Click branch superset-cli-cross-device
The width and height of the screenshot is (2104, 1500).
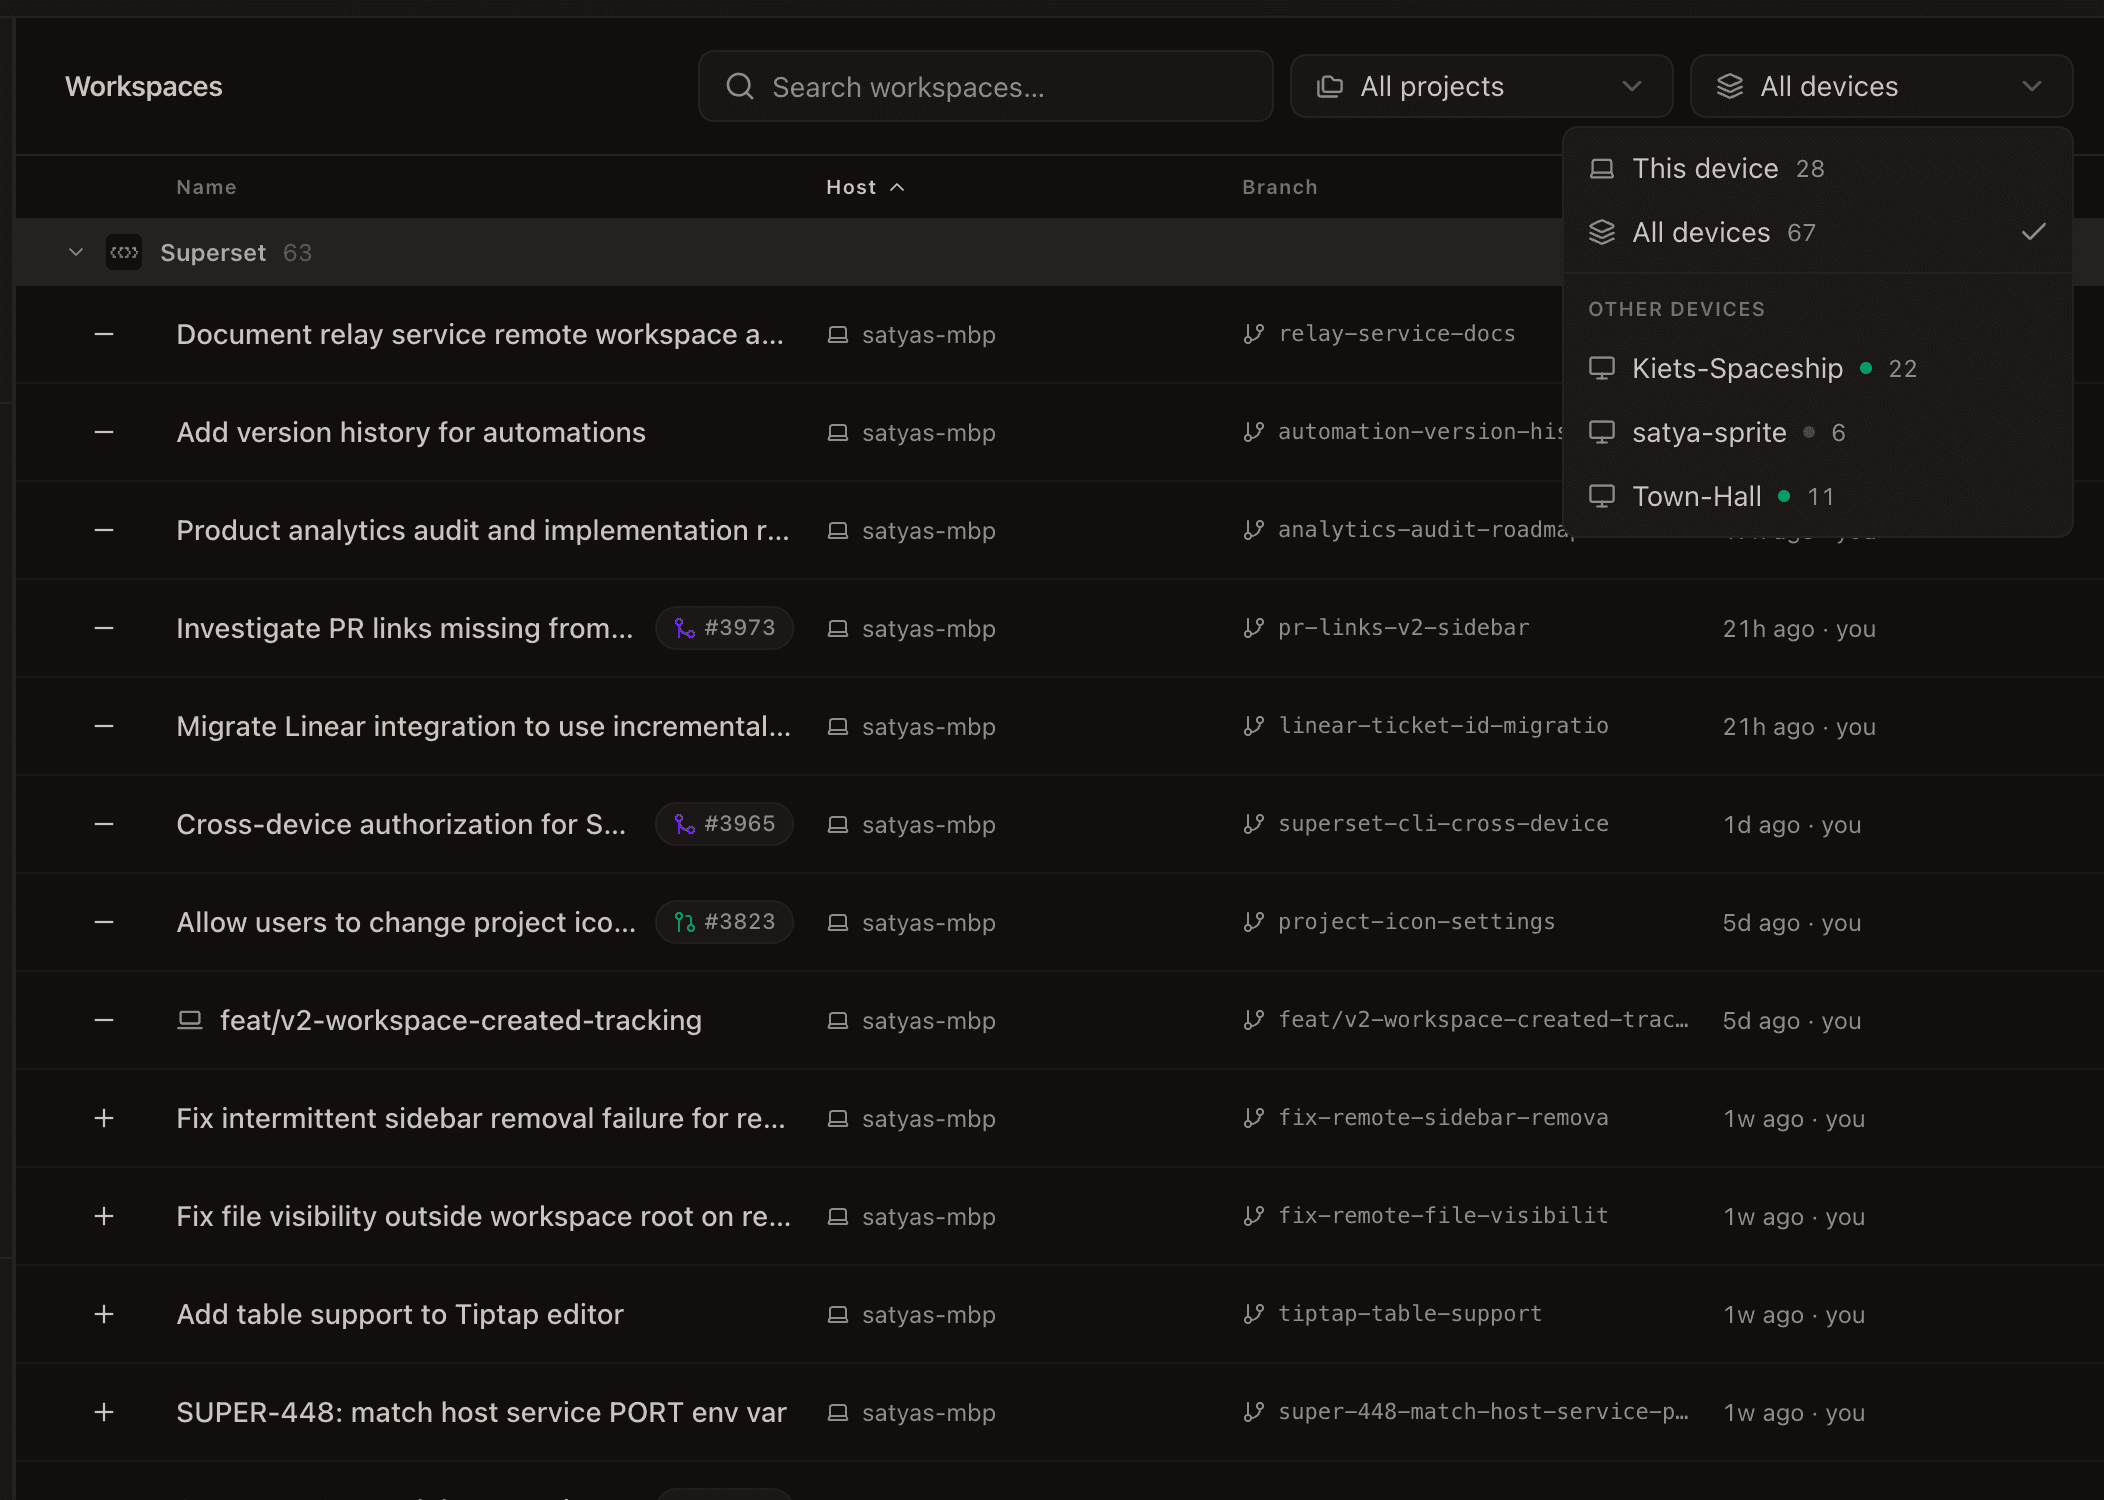coord(1444,824)
